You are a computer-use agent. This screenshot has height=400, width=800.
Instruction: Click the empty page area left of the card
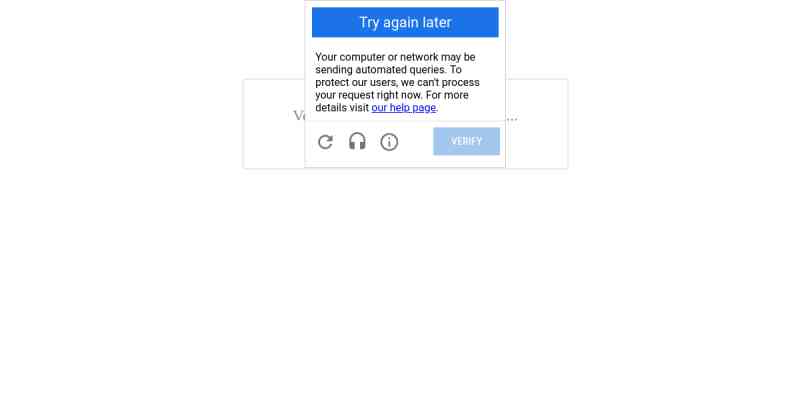pos(121,124)
